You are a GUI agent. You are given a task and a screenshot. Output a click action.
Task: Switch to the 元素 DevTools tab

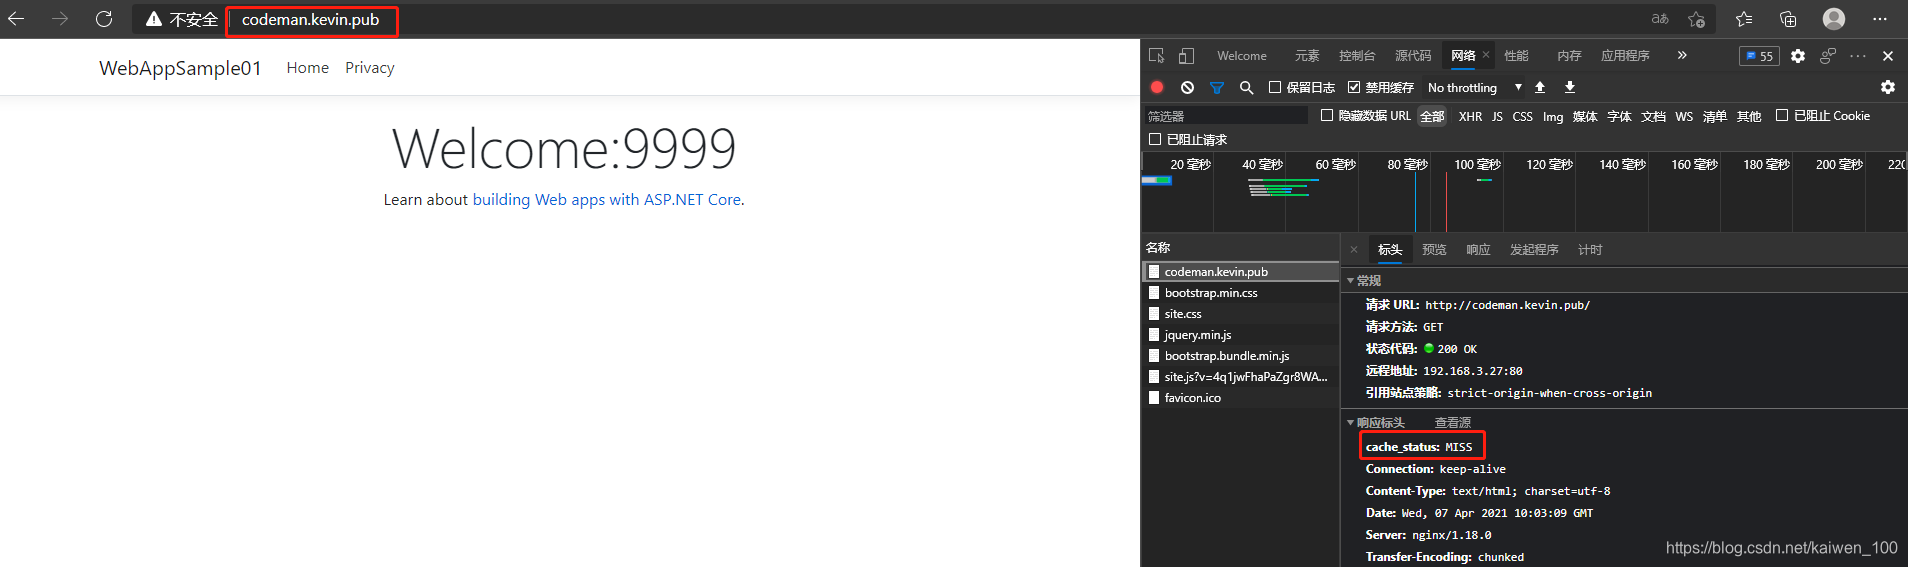coord(1307,56)
